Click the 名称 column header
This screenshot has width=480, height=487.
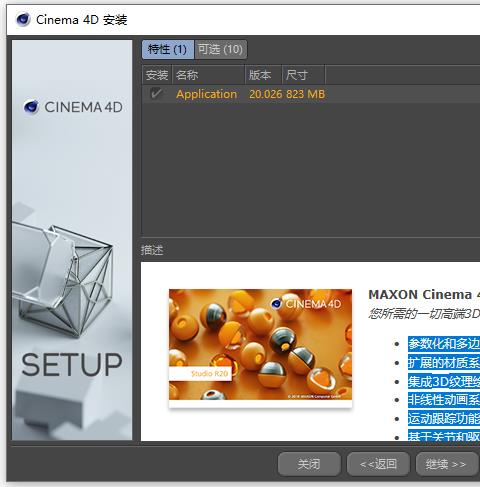click(208, 75)
